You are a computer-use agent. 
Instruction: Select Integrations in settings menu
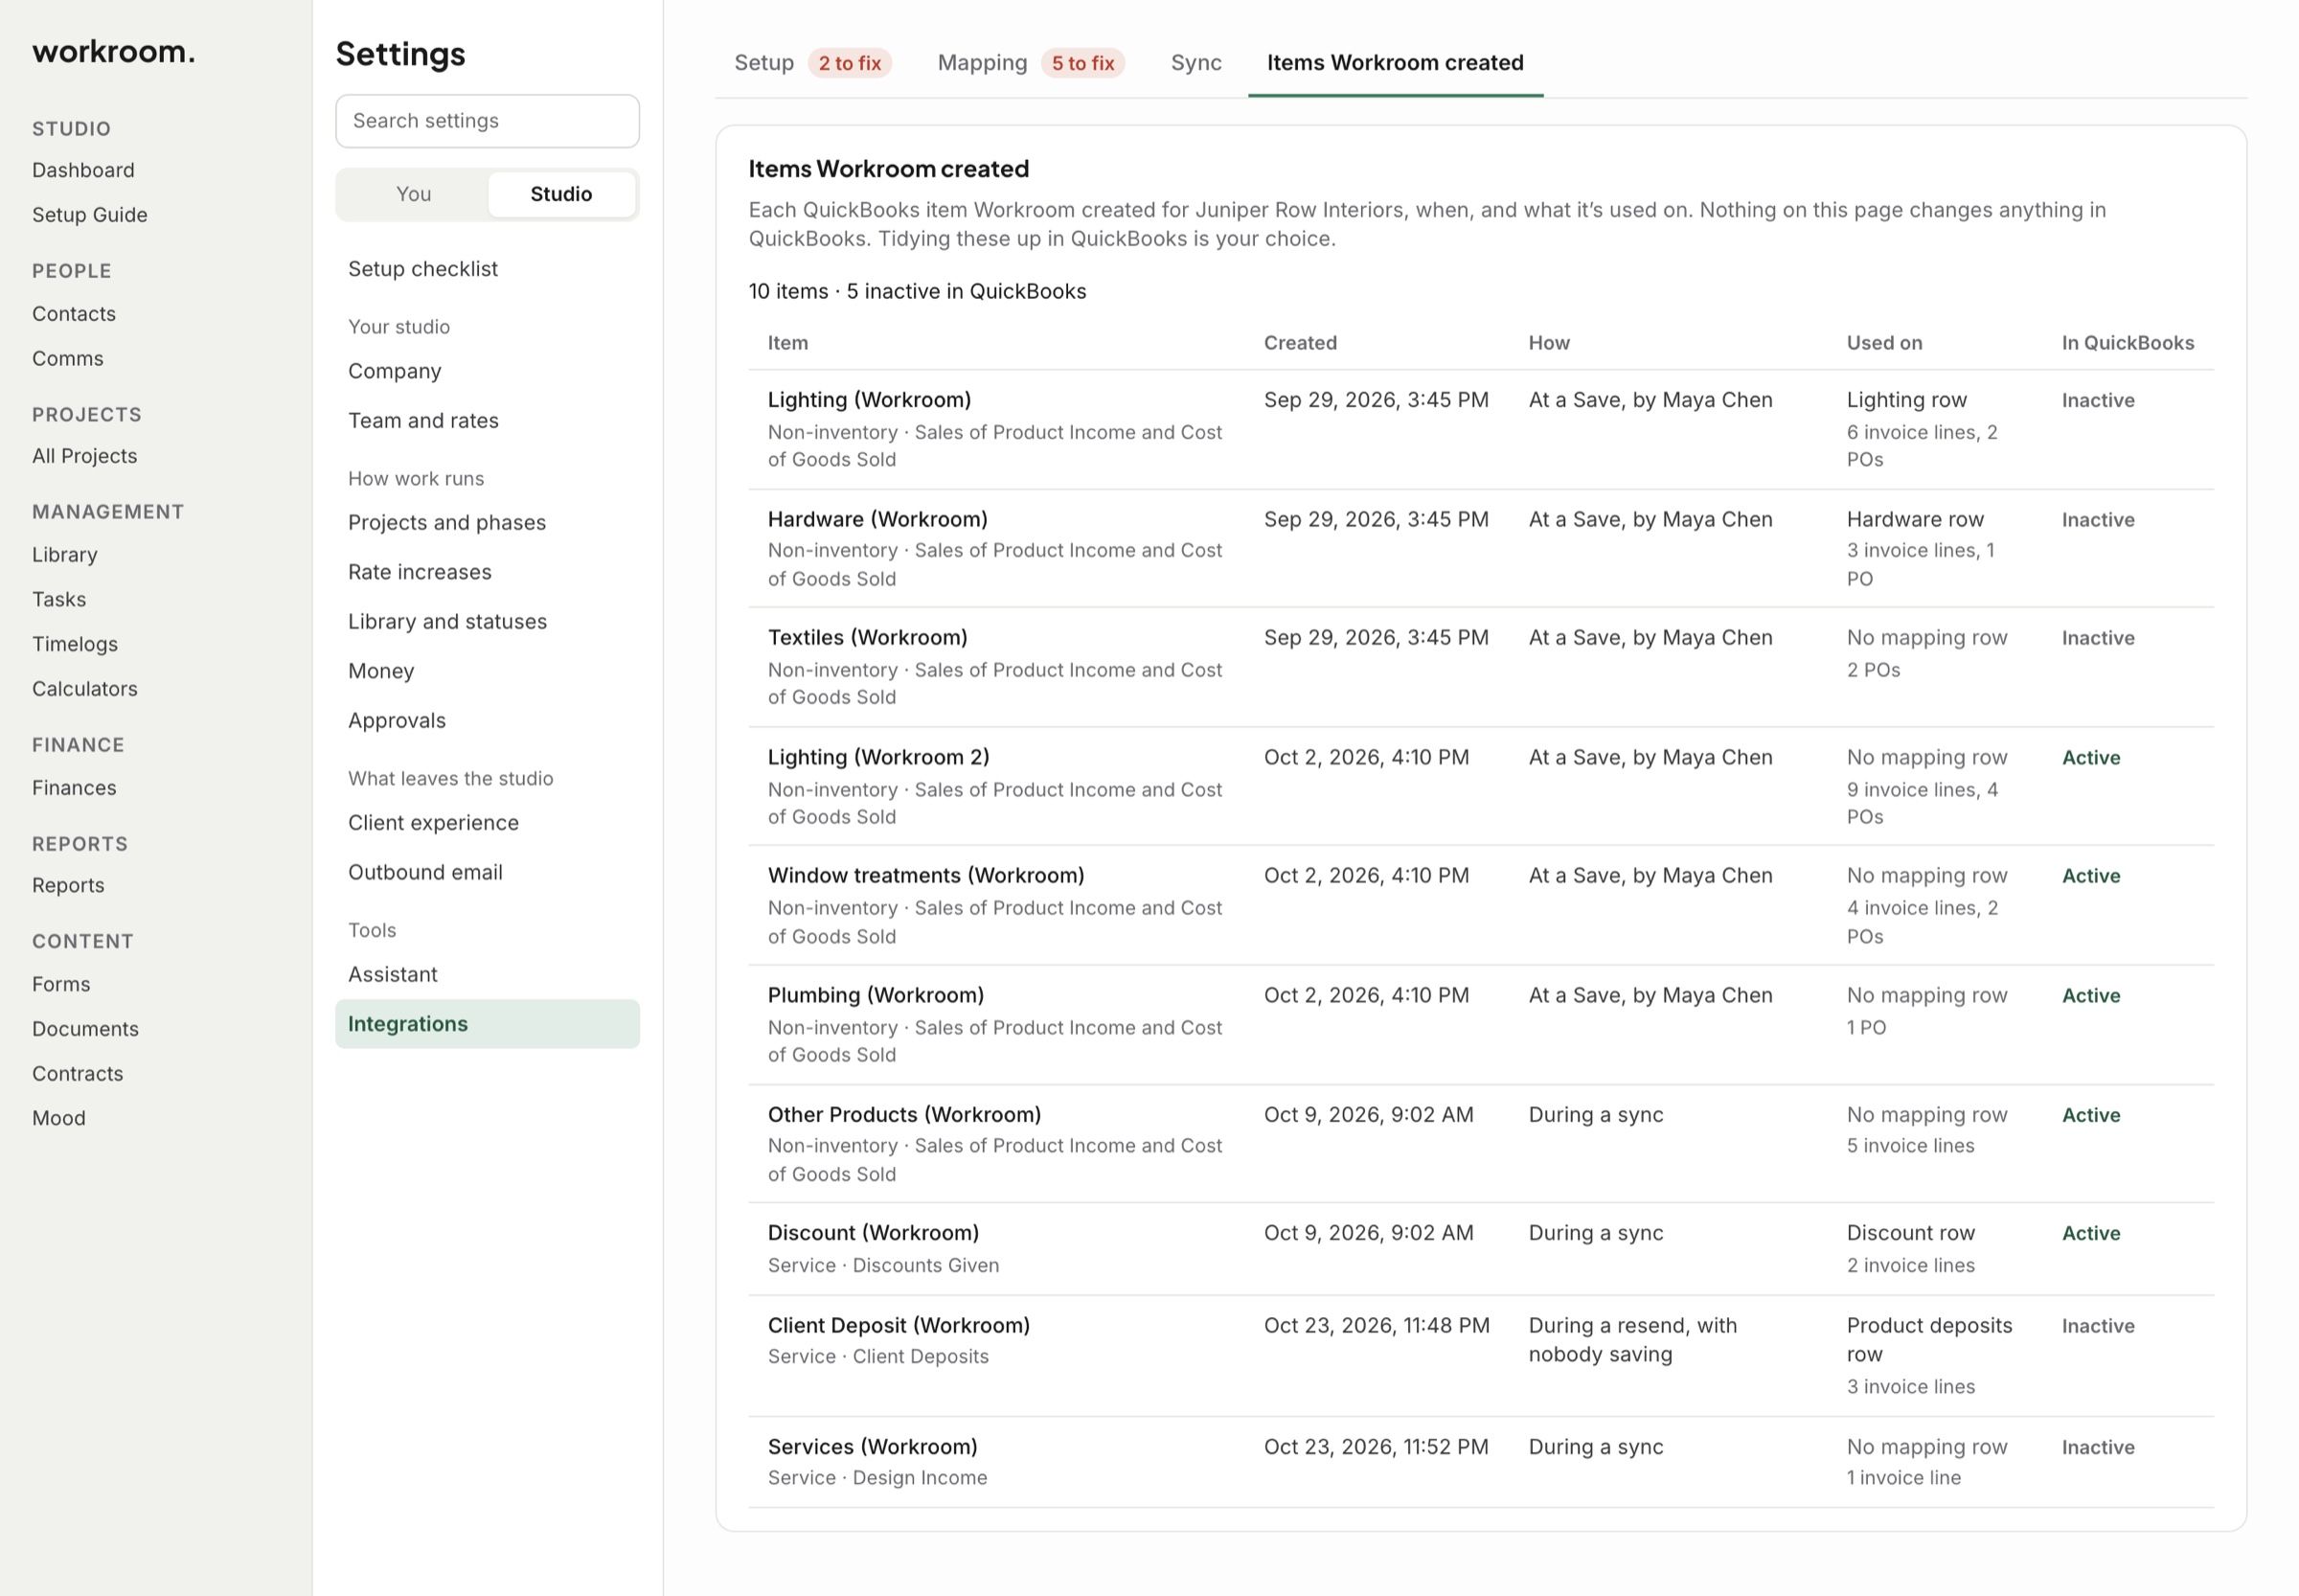(487, 1024)
